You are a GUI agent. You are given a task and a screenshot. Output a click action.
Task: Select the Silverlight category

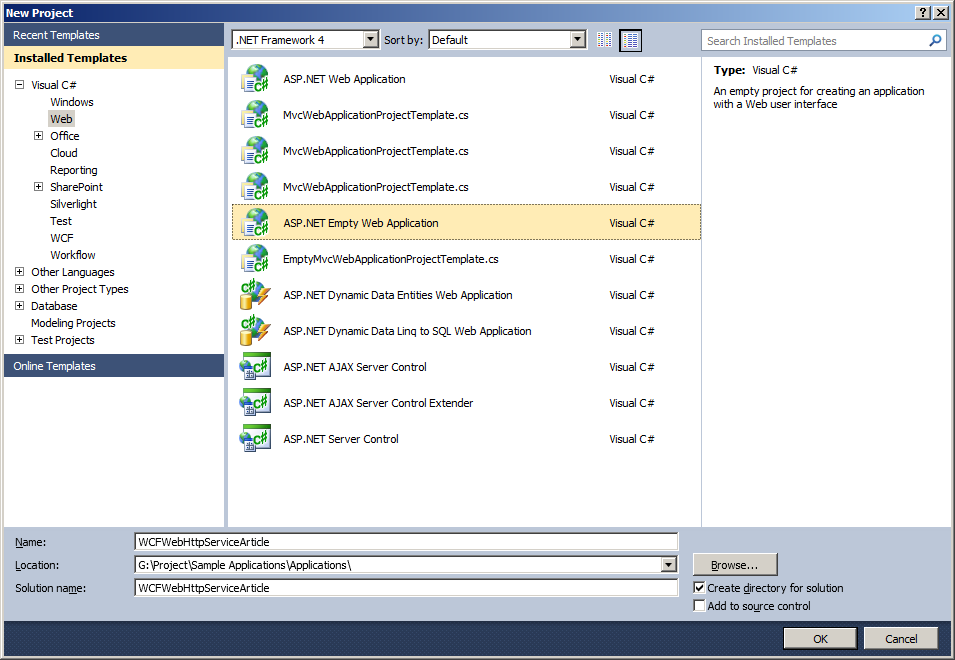(74, 204)
